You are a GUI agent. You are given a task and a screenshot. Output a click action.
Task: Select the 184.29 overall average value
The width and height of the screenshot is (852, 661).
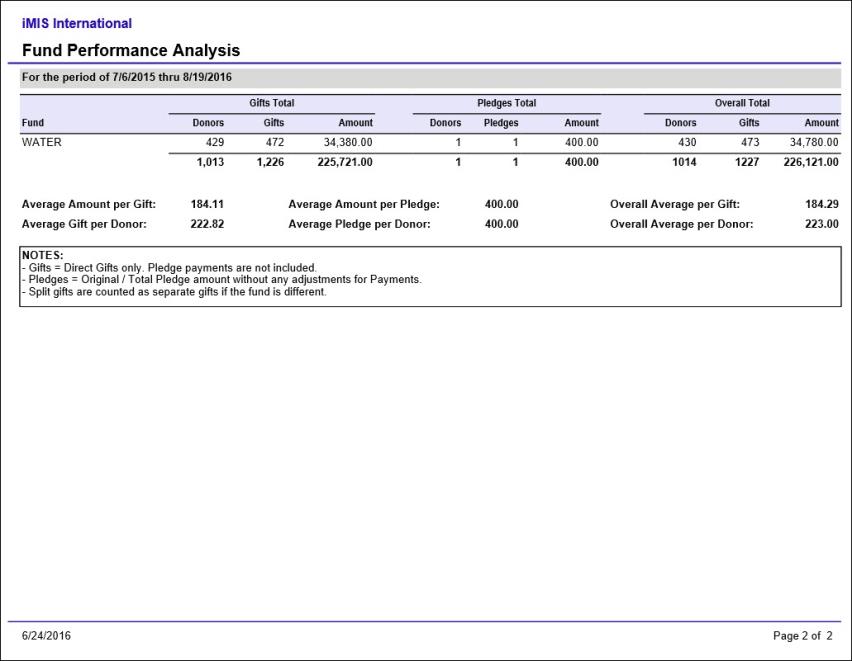click(x=822, y=204)
